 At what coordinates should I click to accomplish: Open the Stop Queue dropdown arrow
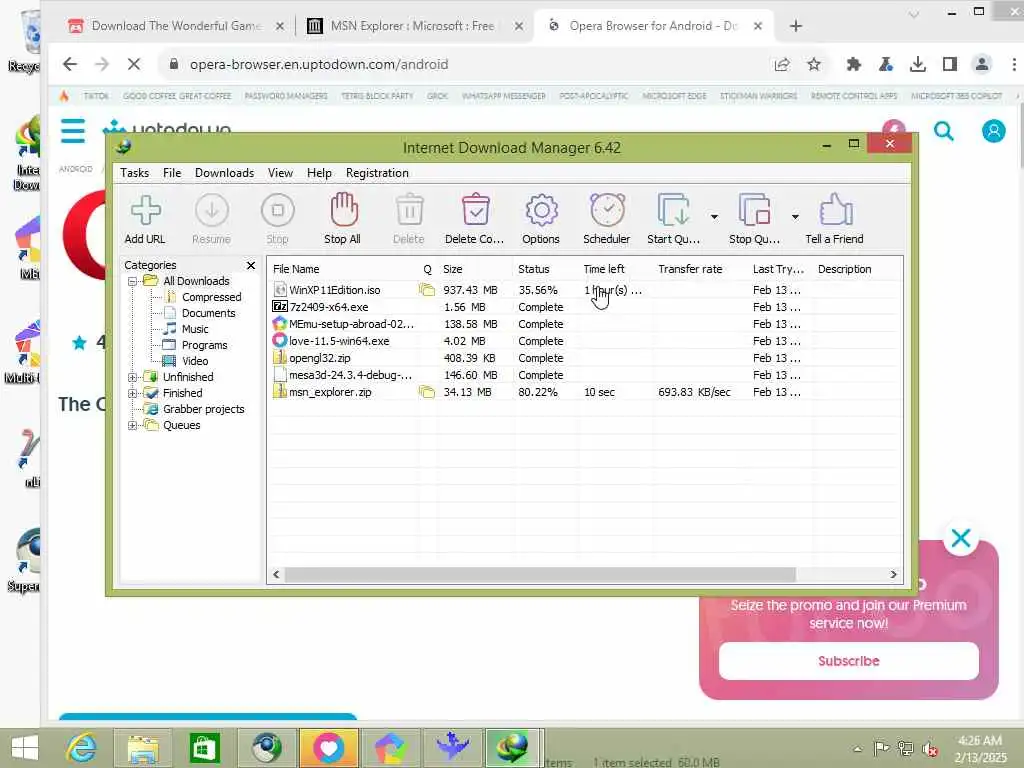(x=795, y=217)
